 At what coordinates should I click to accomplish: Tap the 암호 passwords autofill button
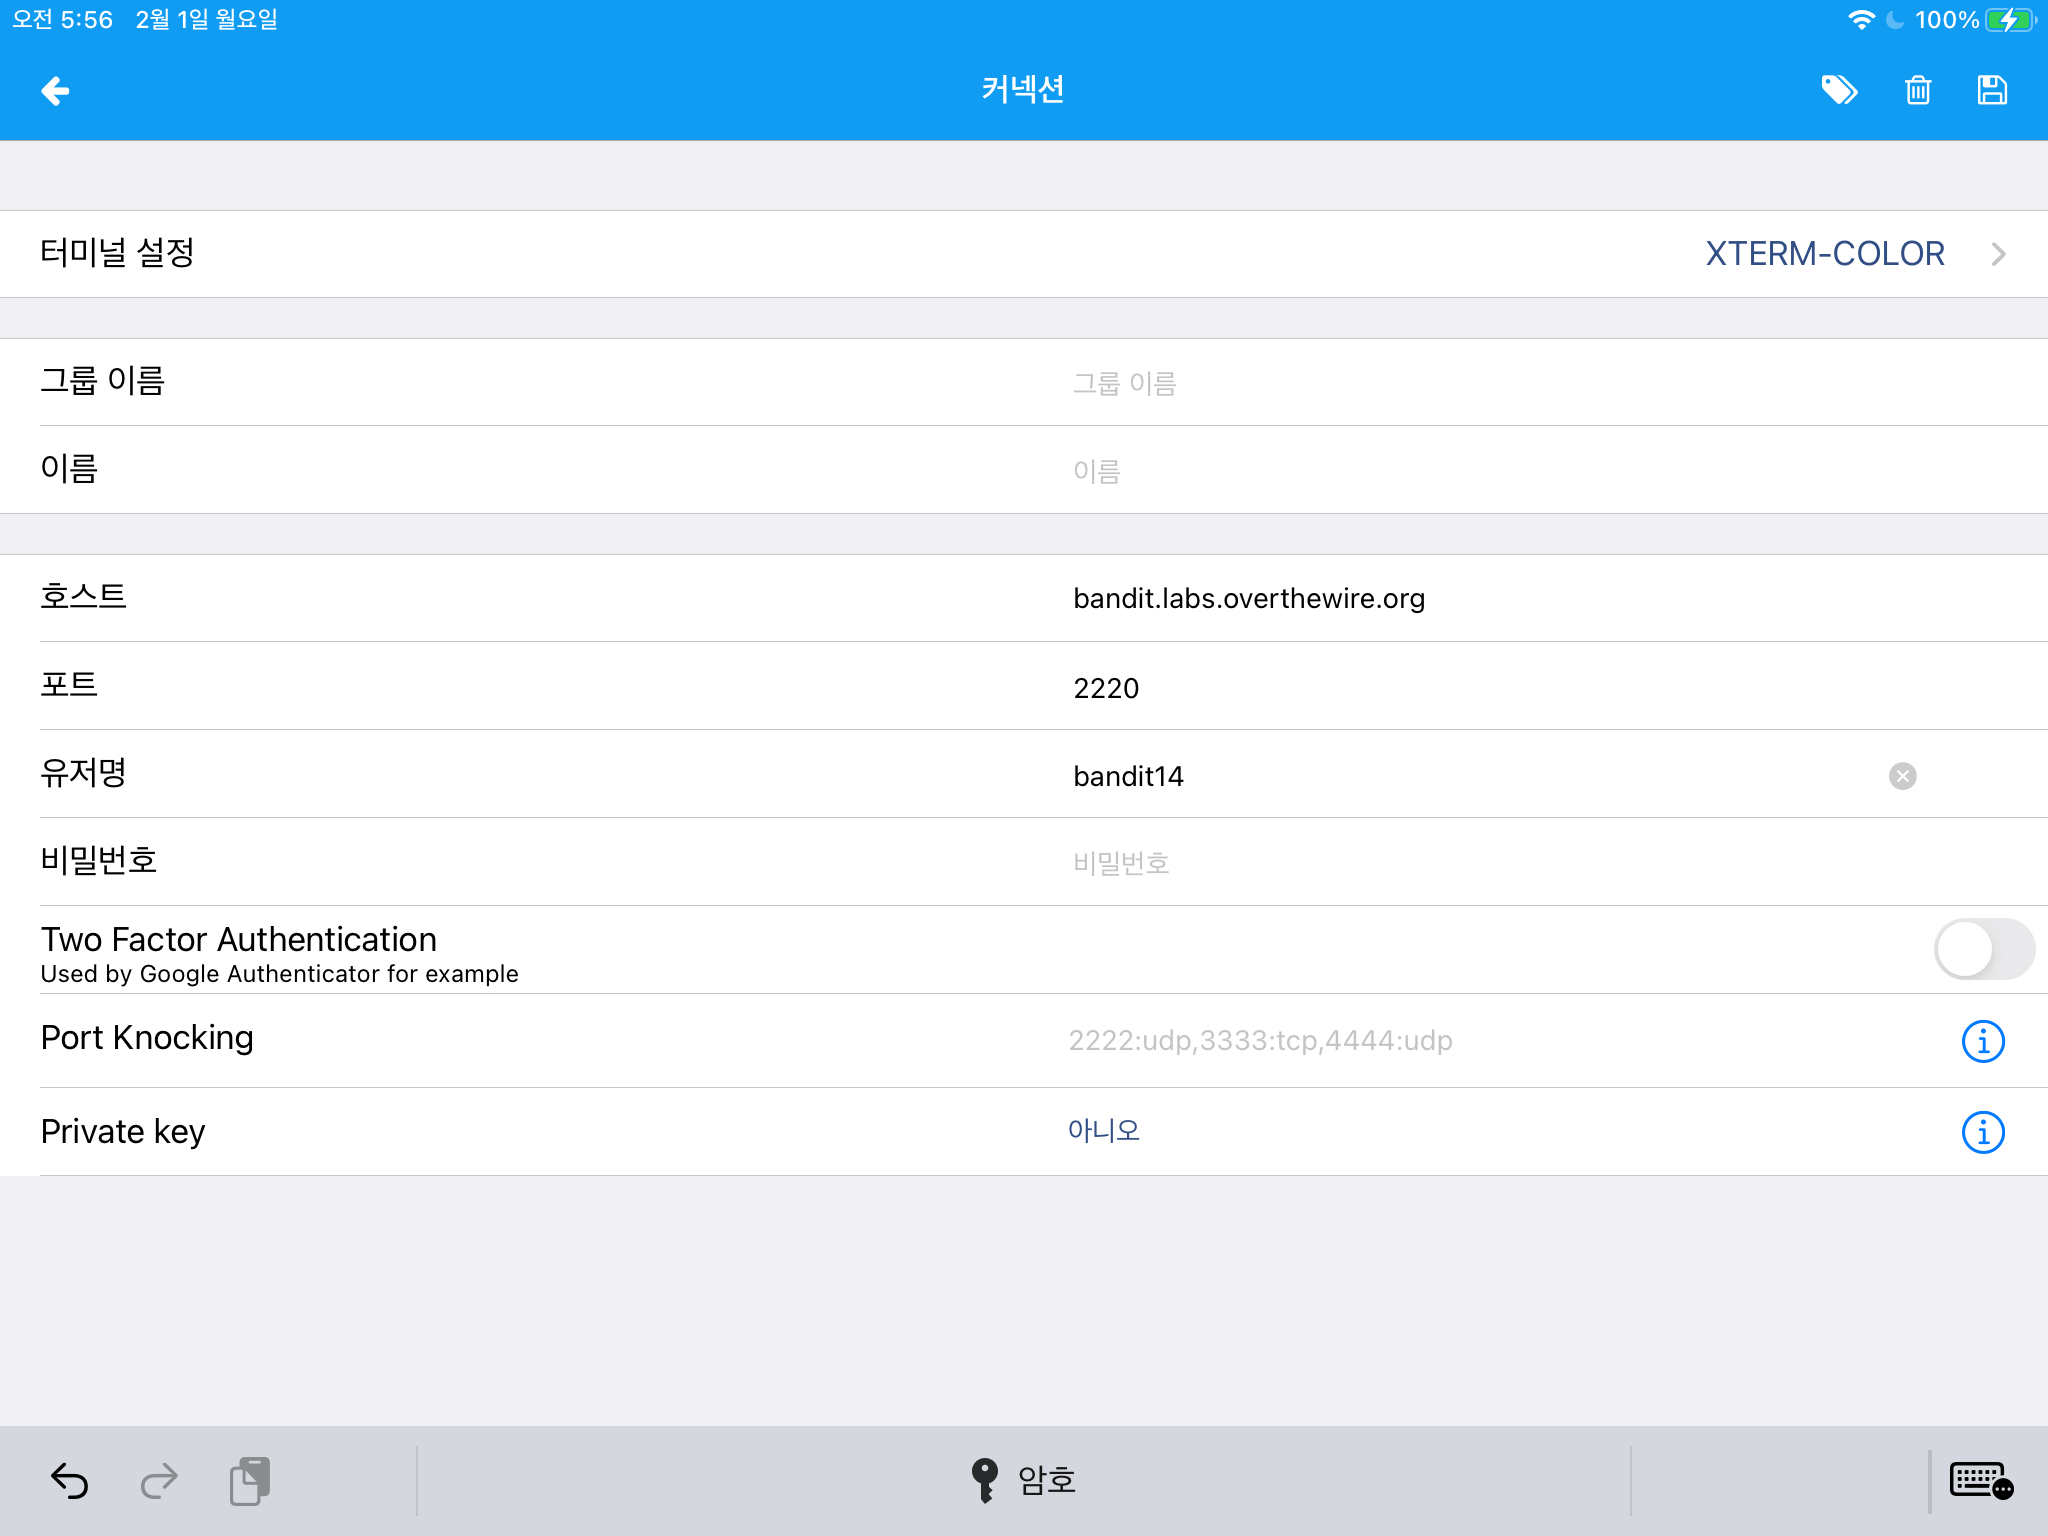pyautogui.click(x=1024, y=1481)
